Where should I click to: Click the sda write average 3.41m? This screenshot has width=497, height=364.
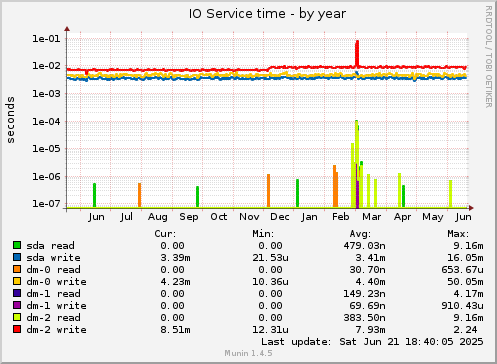370,258
